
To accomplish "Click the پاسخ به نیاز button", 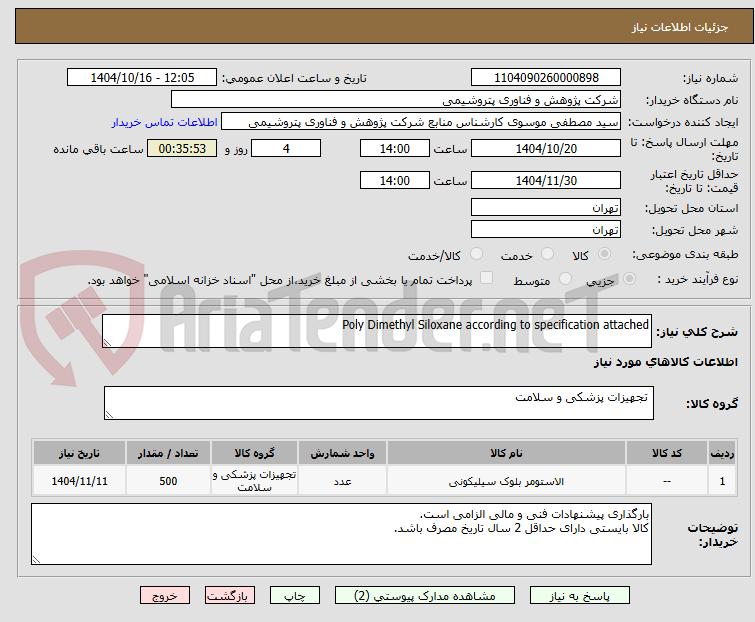I will [x=579, y=596].
